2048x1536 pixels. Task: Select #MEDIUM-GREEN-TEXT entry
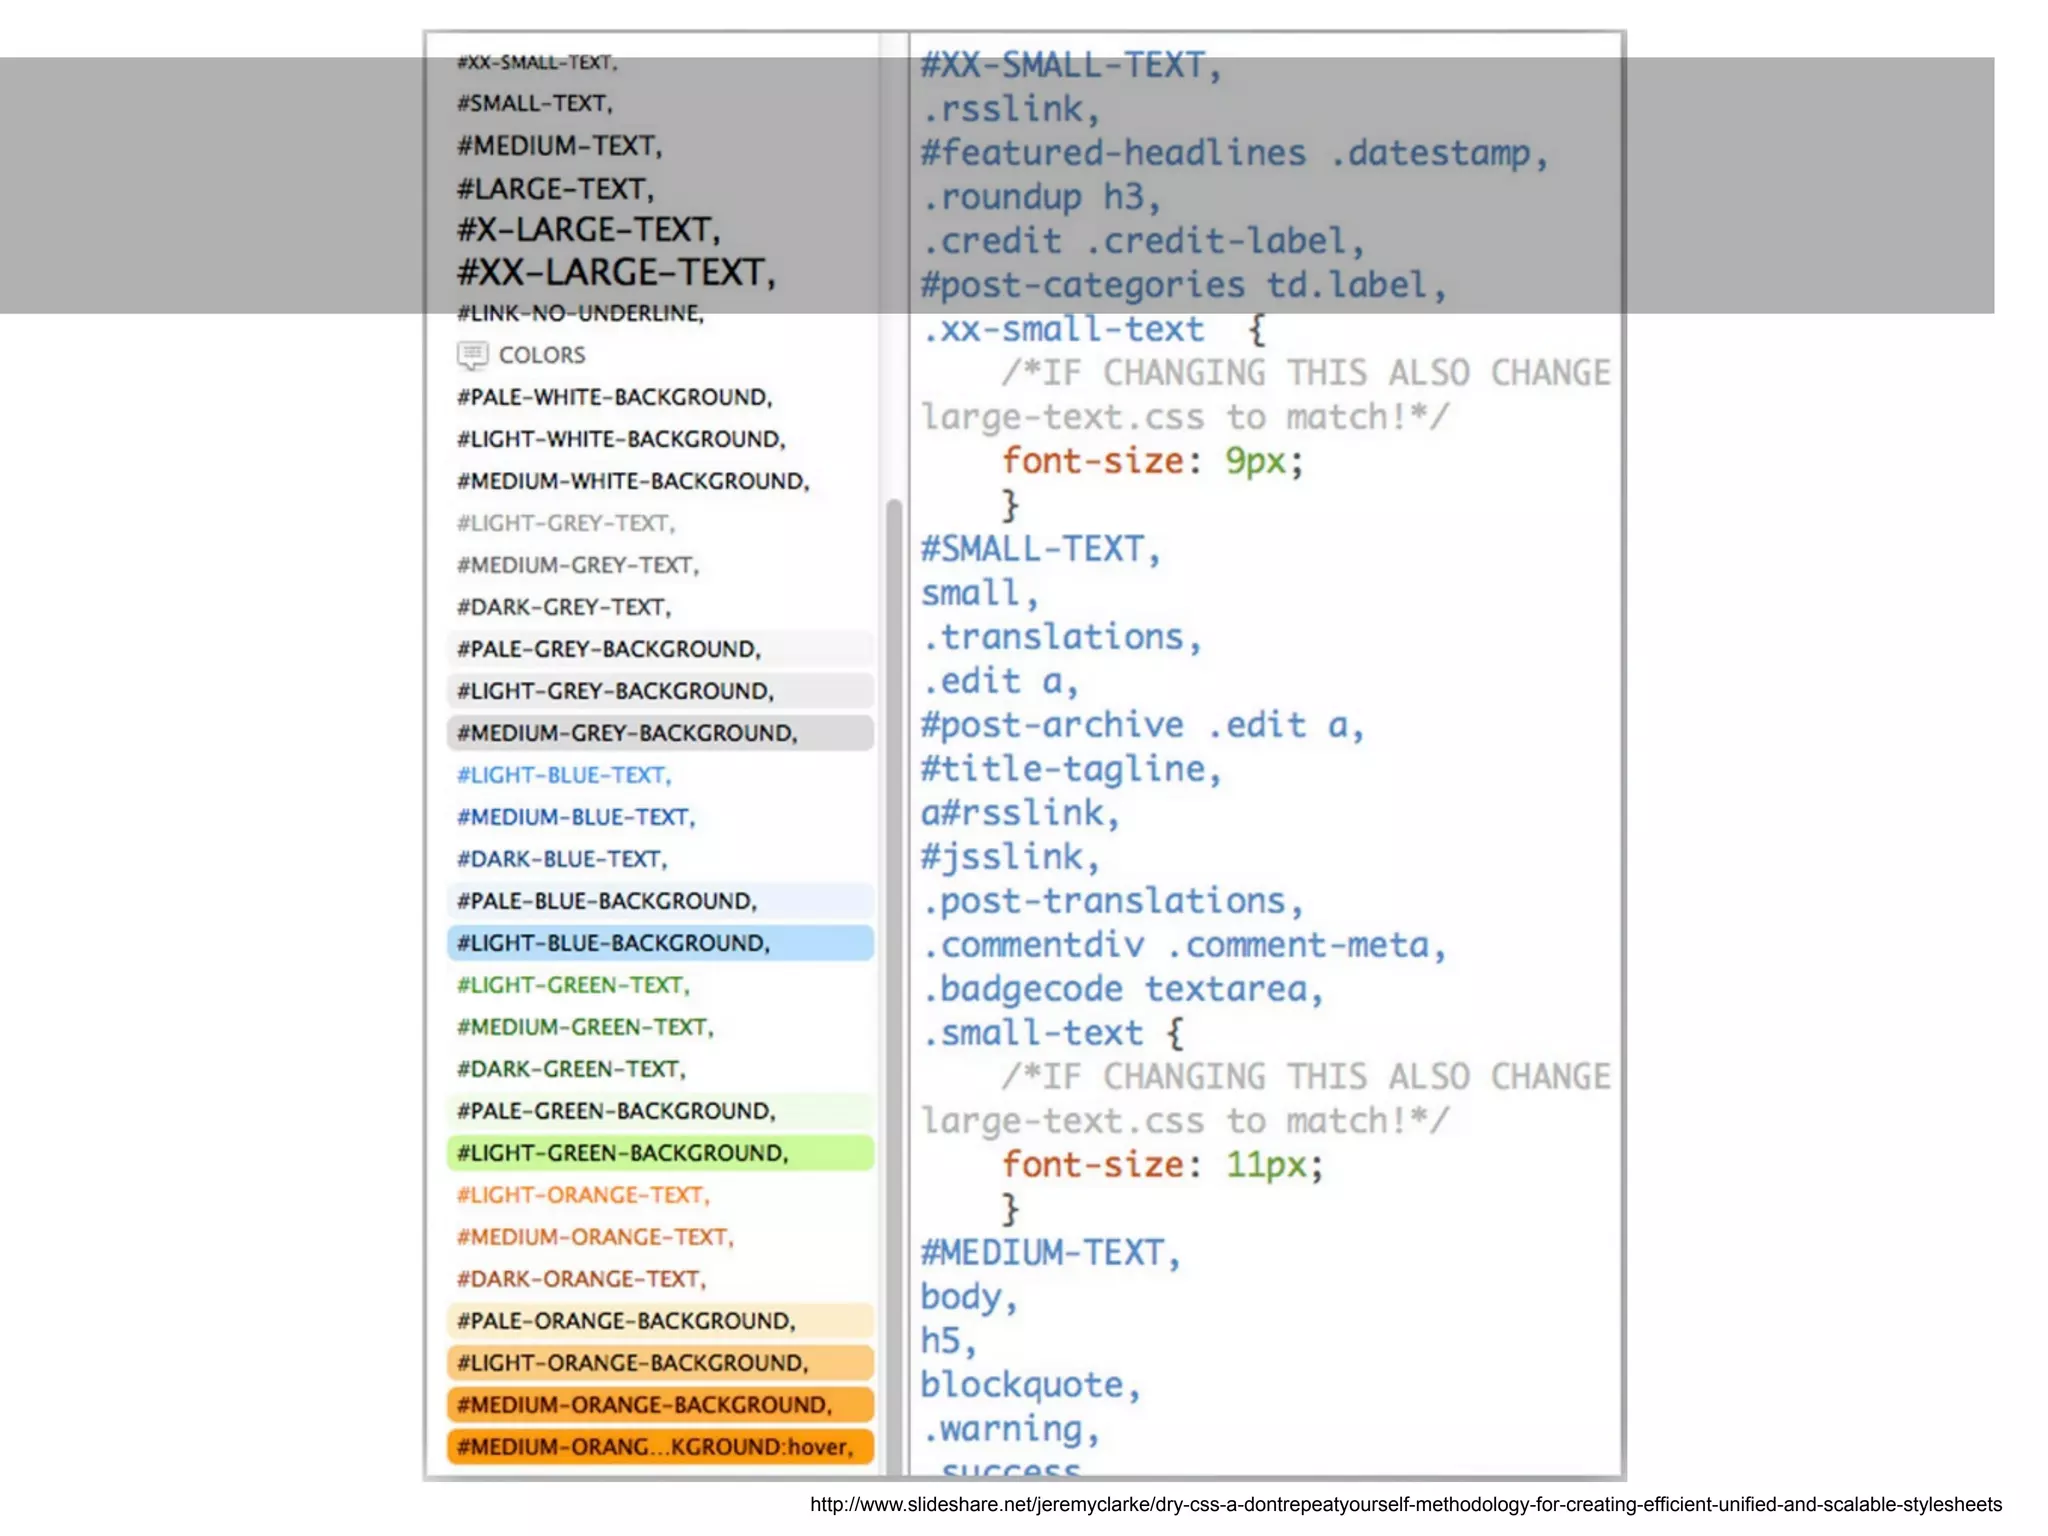click(x=585, y=1027)
